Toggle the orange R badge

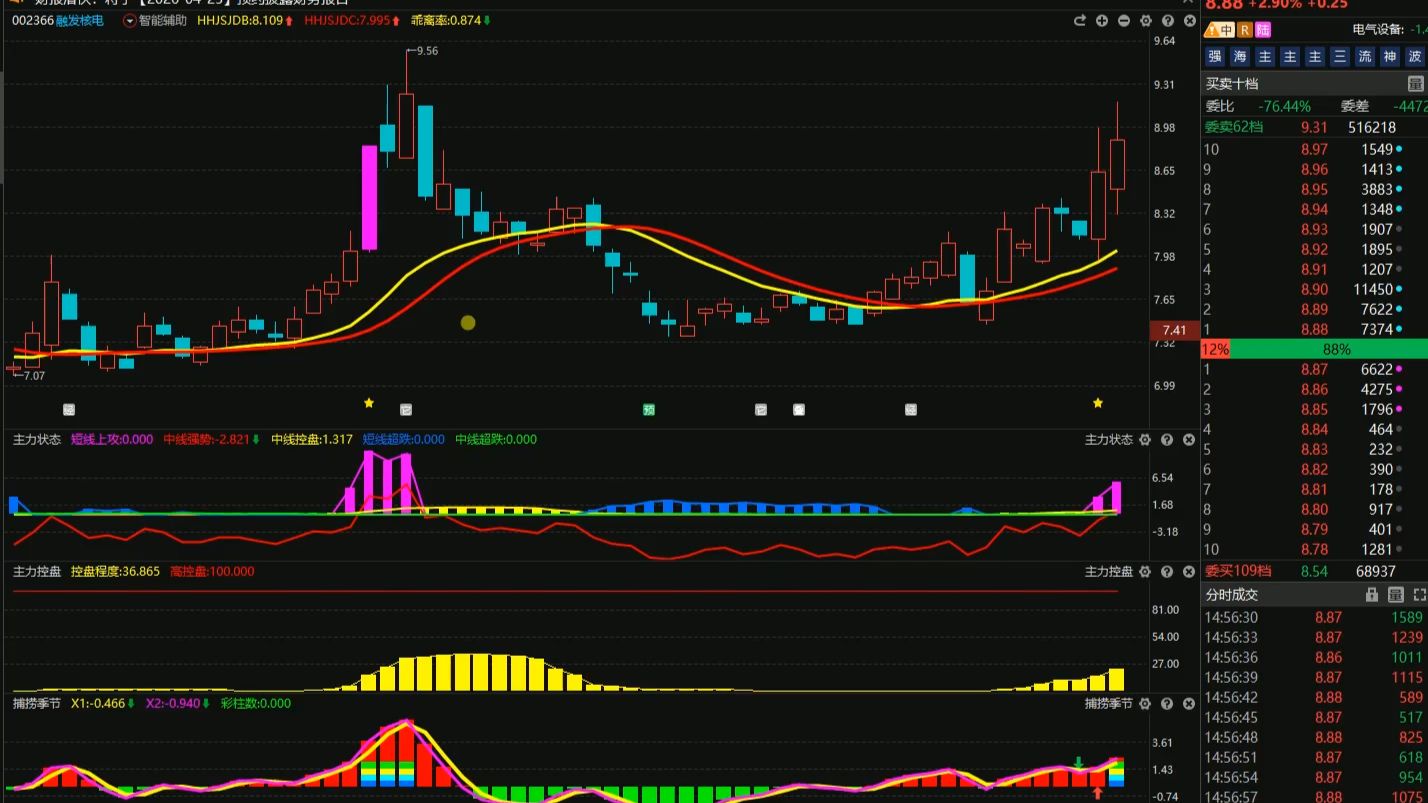1245,30
